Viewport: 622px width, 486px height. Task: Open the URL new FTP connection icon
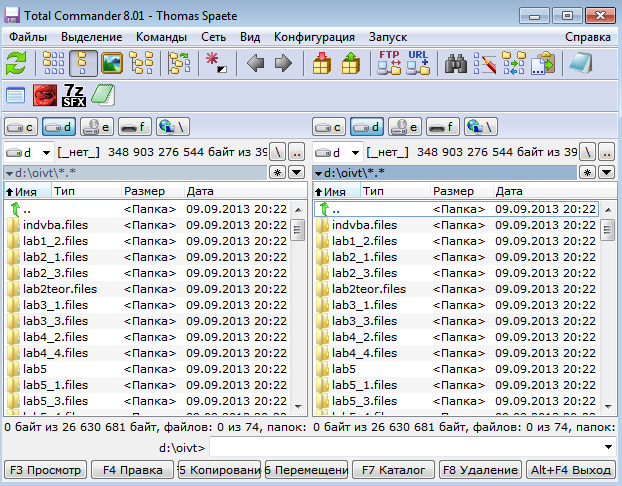418,63
